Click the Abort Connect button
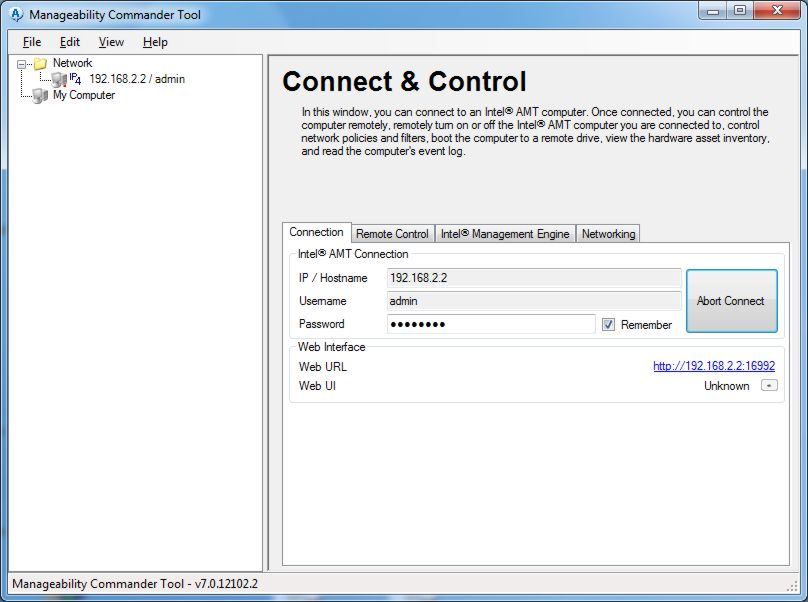This screenshot has height=602, width=808. (731, 301)
